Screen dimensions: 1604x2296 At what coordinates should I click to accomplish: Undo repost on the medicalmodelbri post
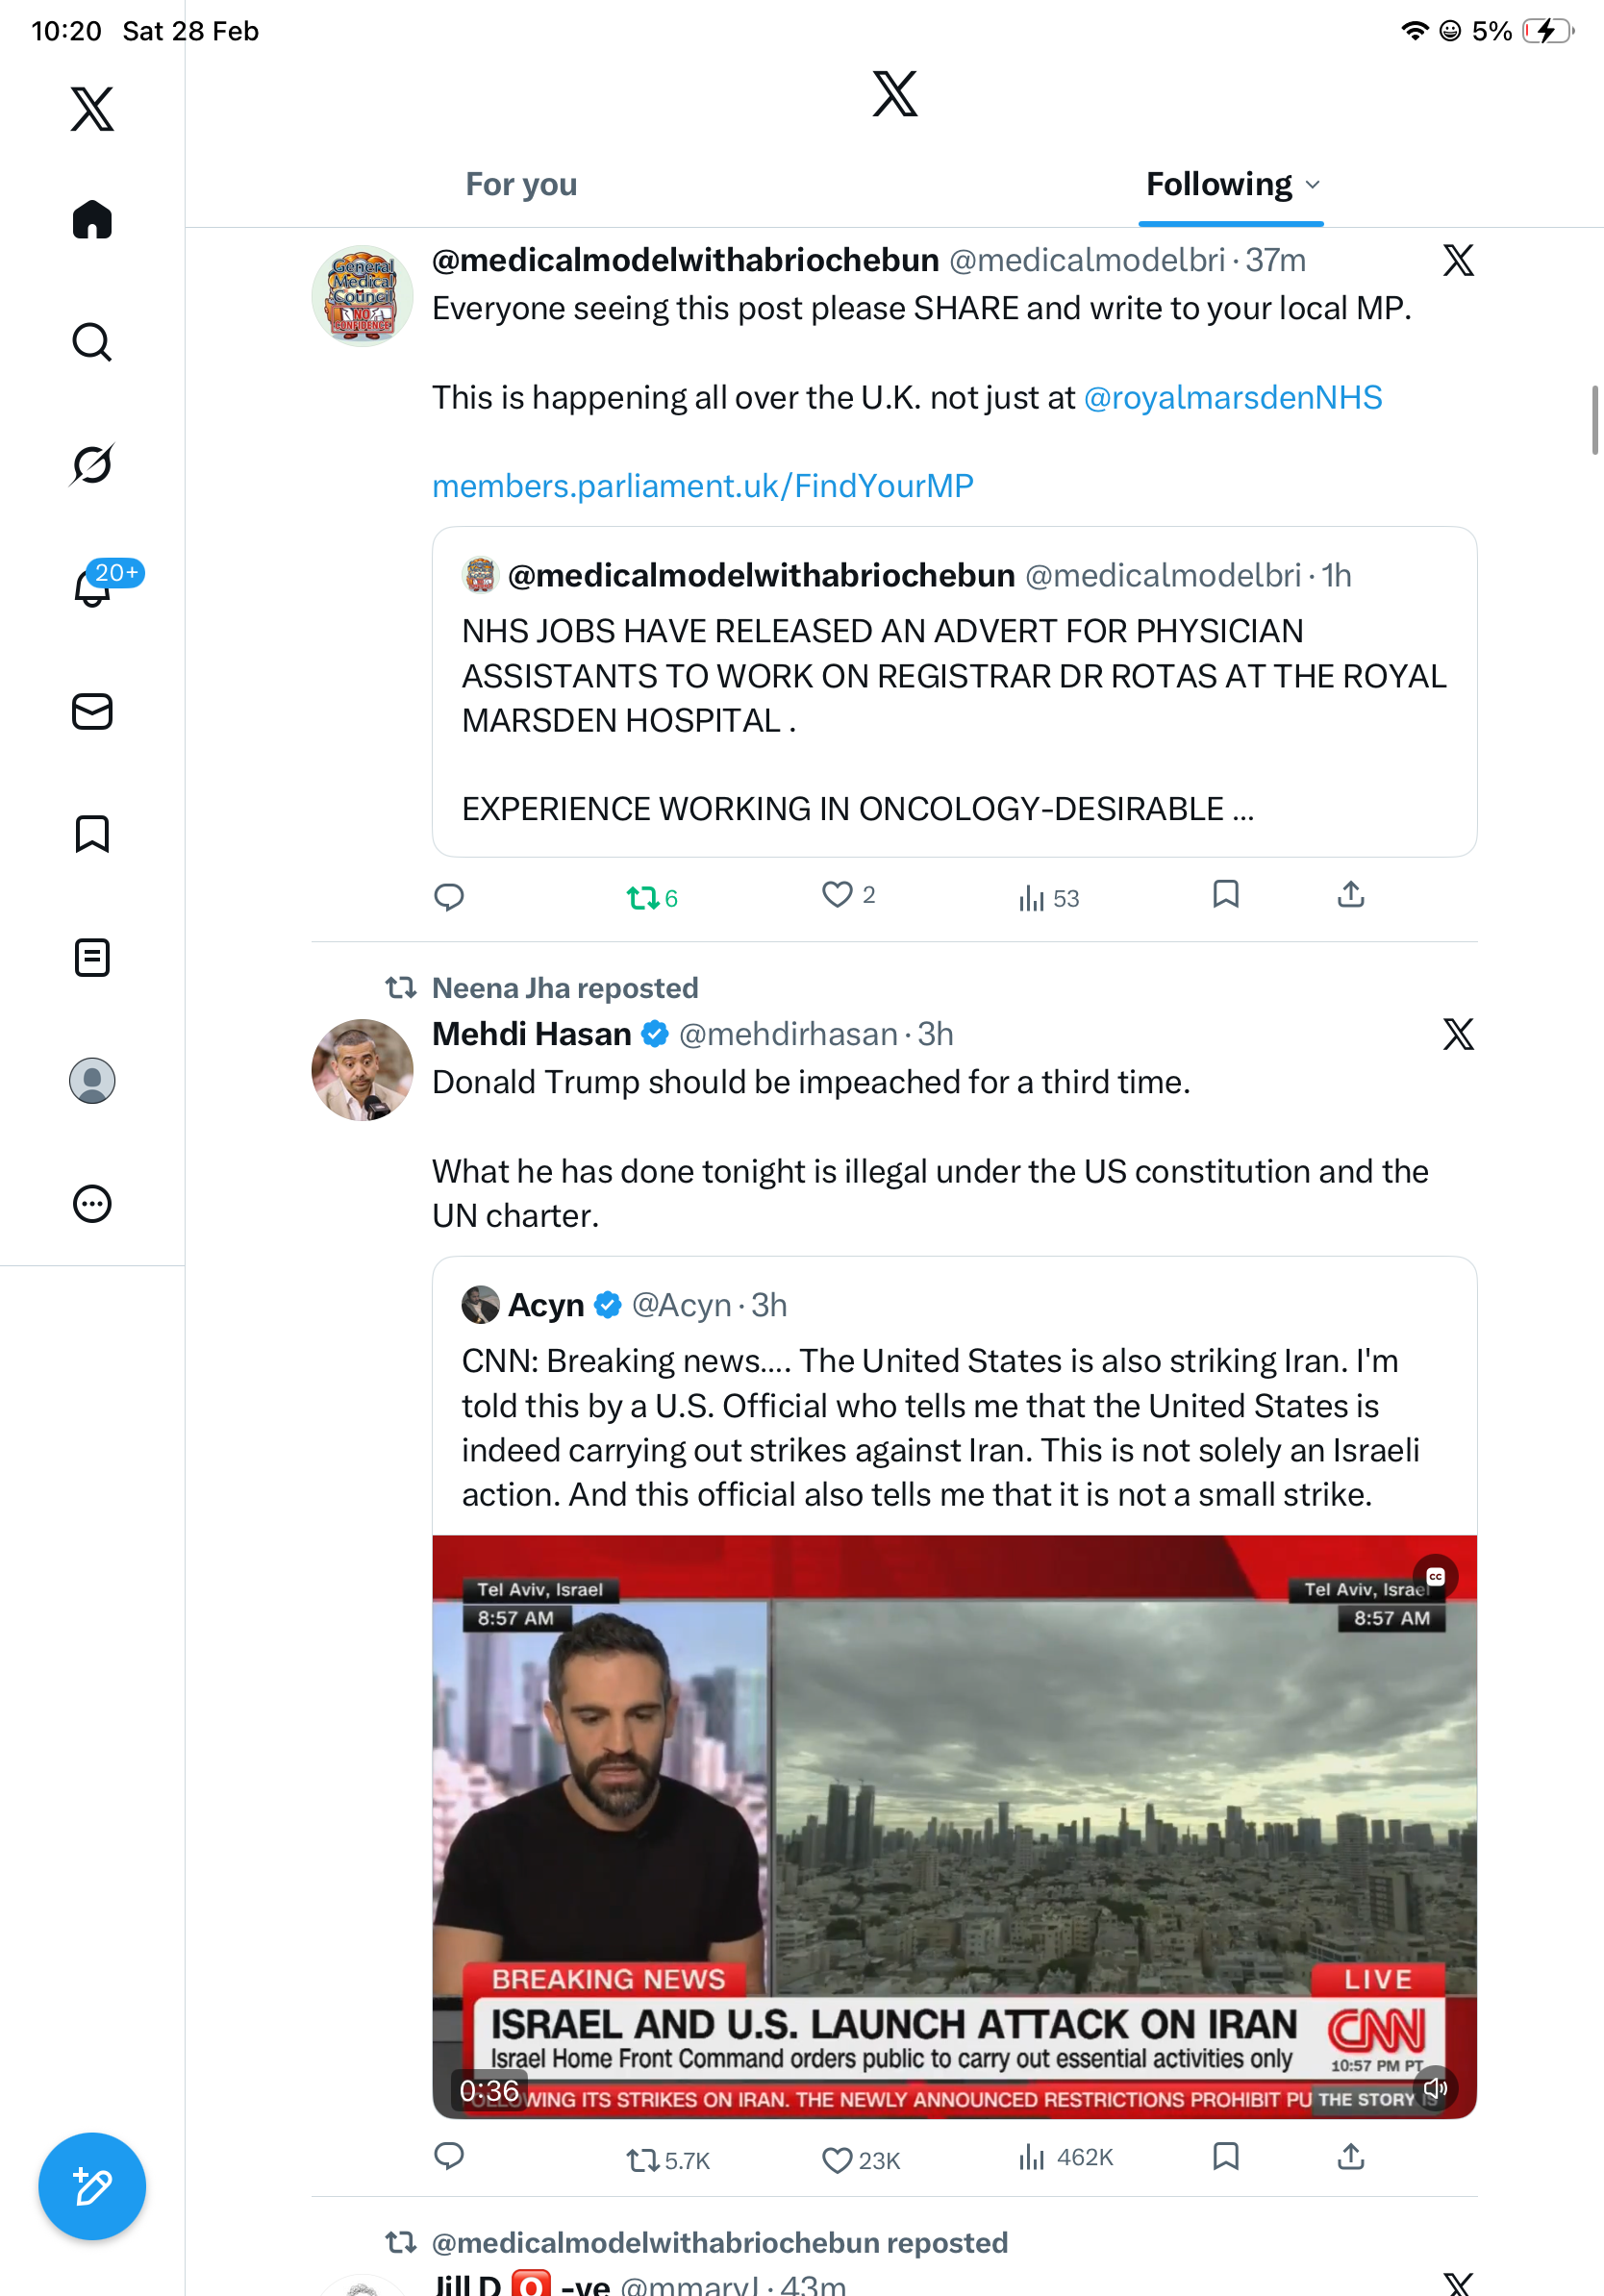(x=652, y=897)
